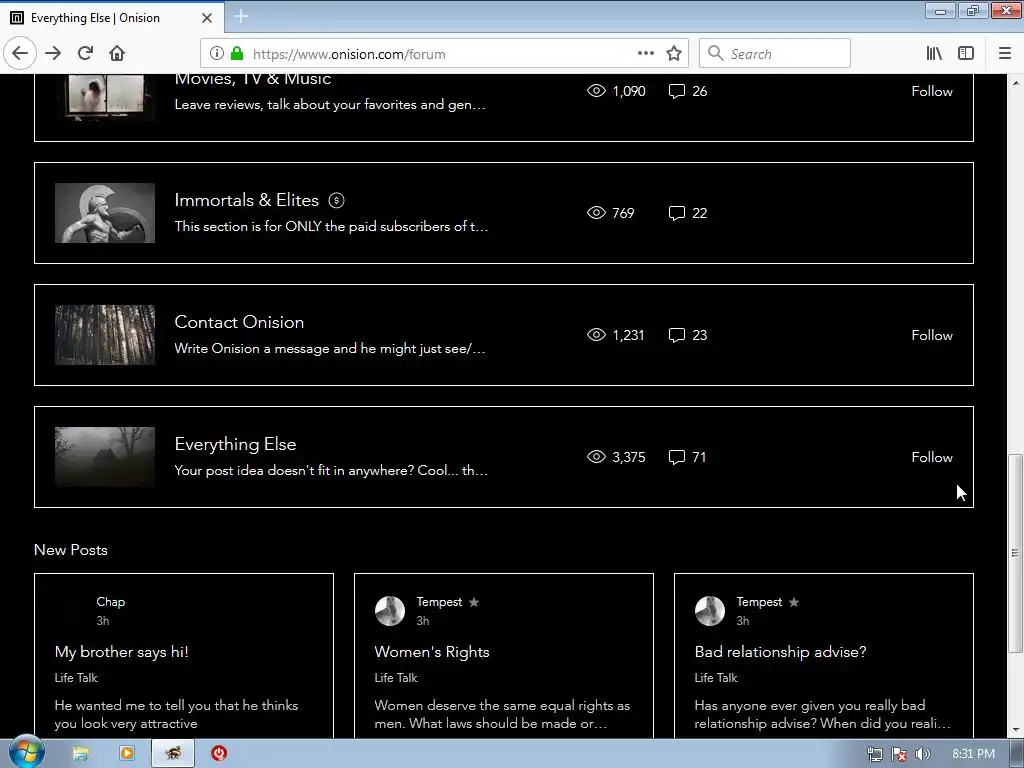Click the comments icon for Everything Else
Screen dimensions: 1024x768
(x=677, y=457)
